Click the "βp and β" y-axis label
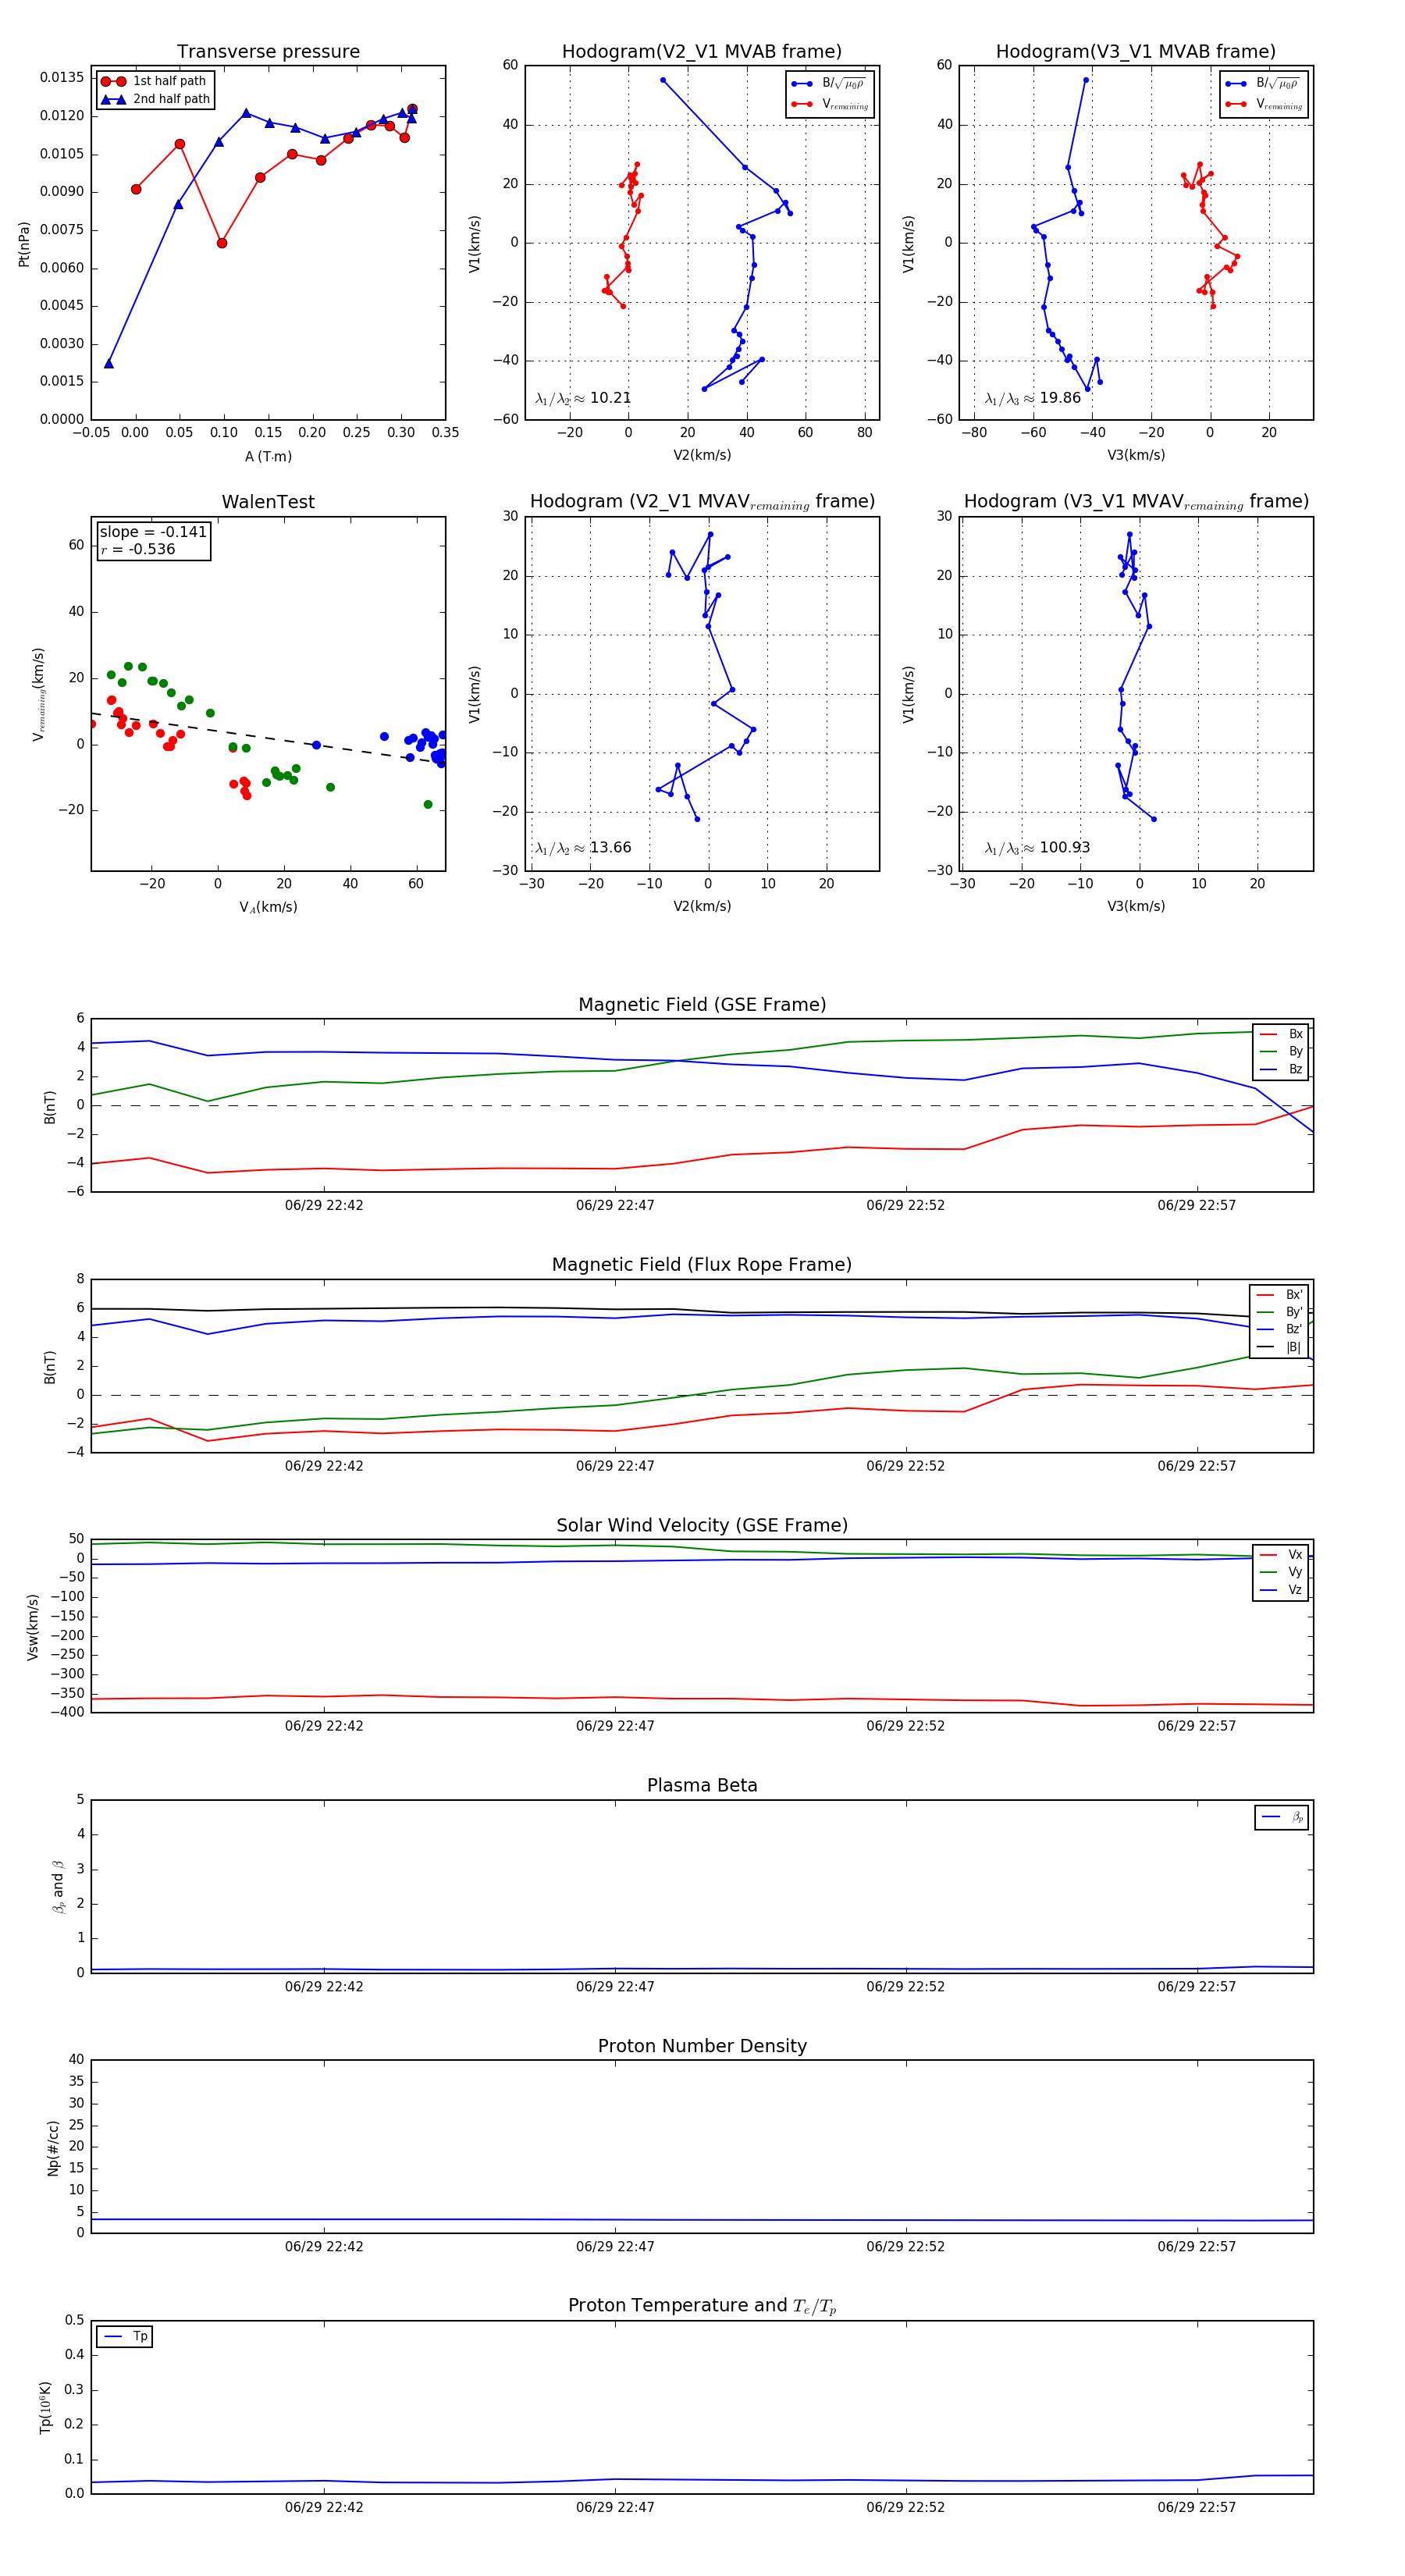Screen dimensions: 1405x2576 click(58, 1887)
